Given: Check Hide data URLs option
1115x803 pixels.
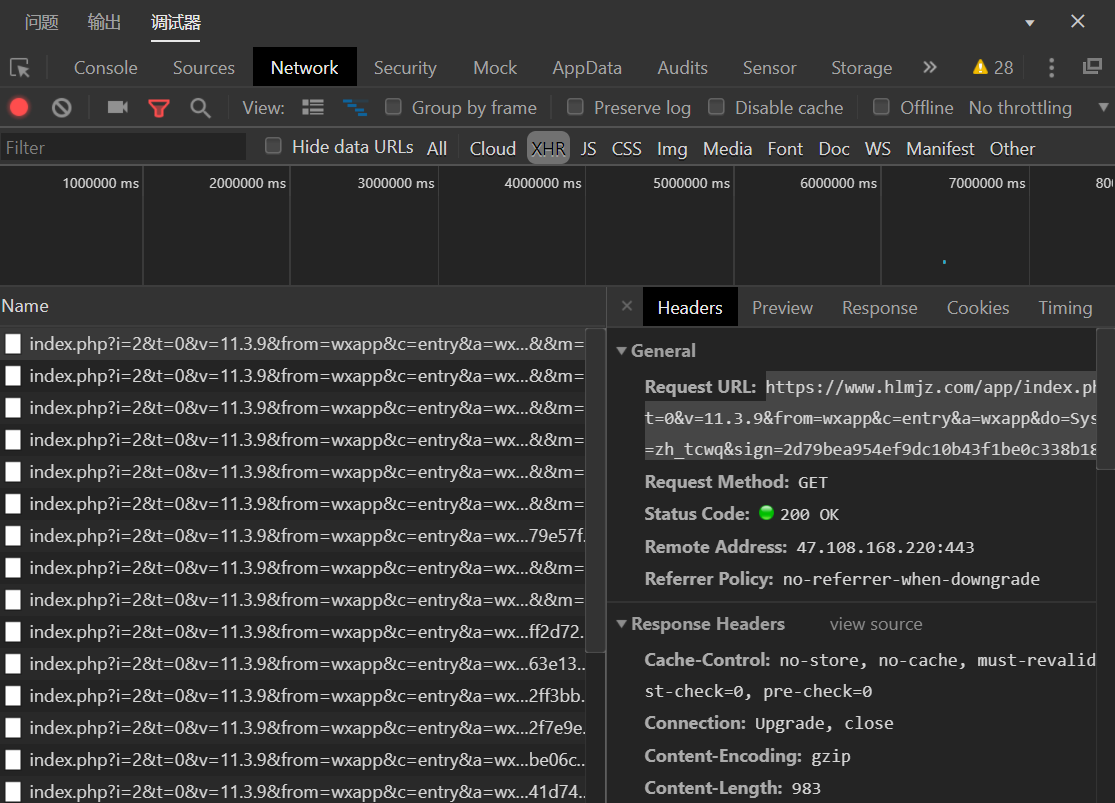Looking at the screenshot, I should 273,146.
